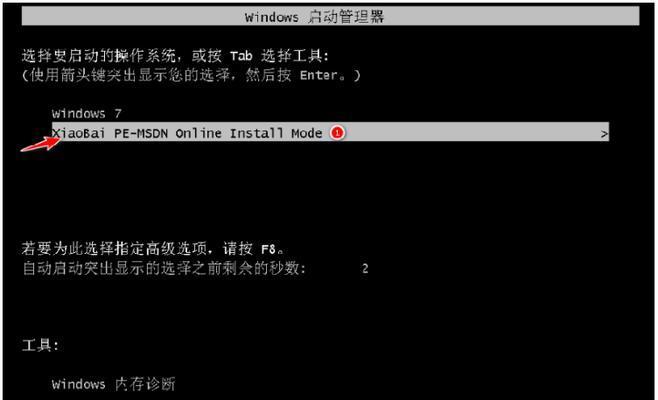Select the Windows 7 boot entry

86,114
